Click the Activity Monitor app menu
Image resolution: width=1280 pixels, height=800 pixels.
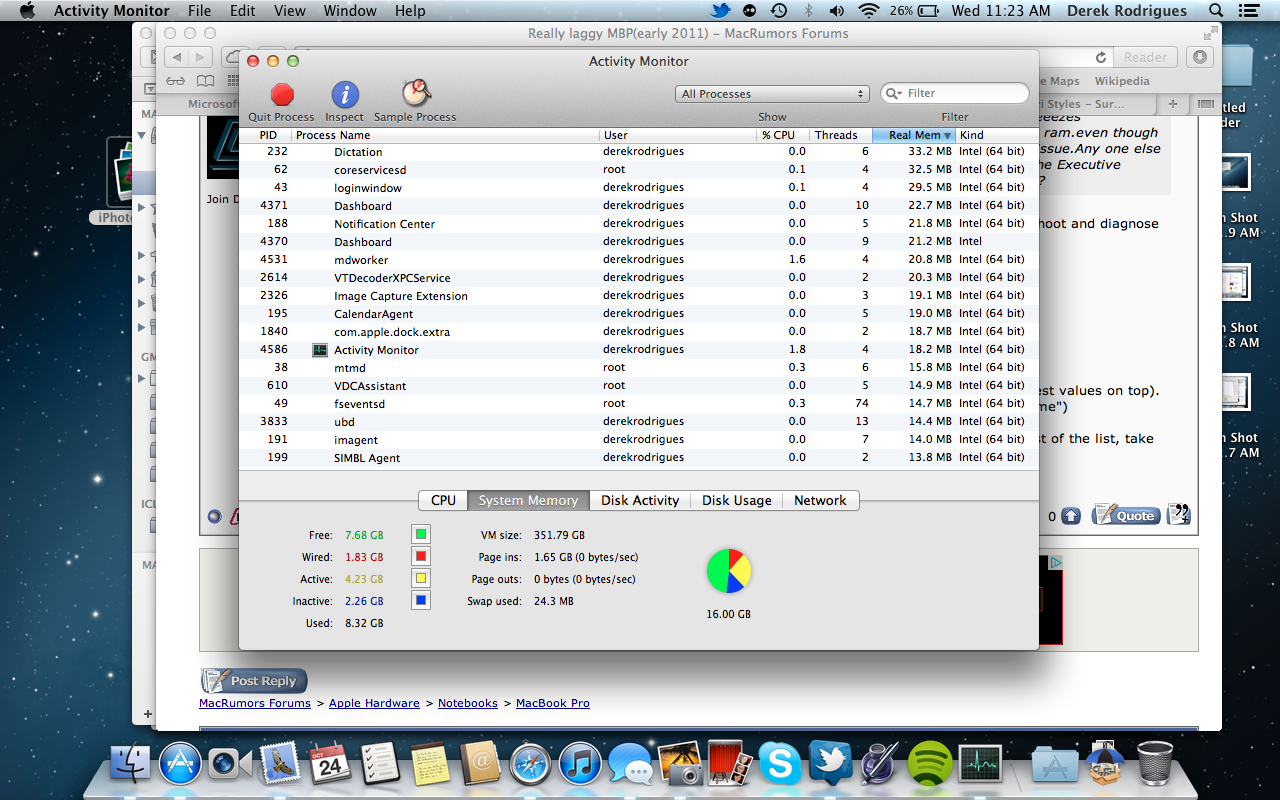click(x=111, y=11)
